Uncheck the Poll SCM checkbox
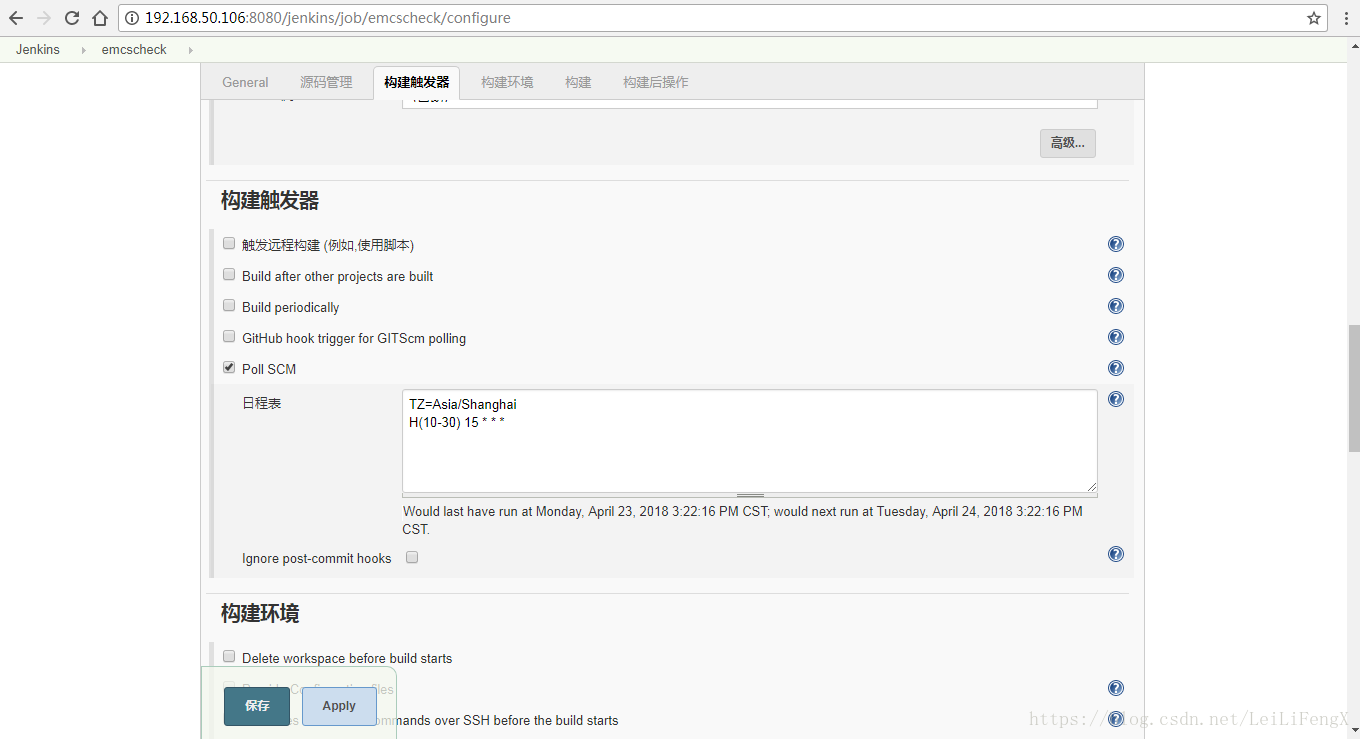 229,368
